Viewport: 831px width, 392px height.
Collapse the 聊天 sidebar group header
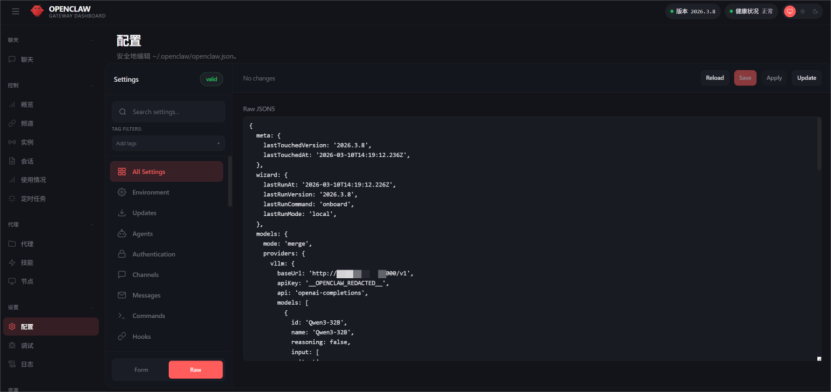[x=51, y=40]
